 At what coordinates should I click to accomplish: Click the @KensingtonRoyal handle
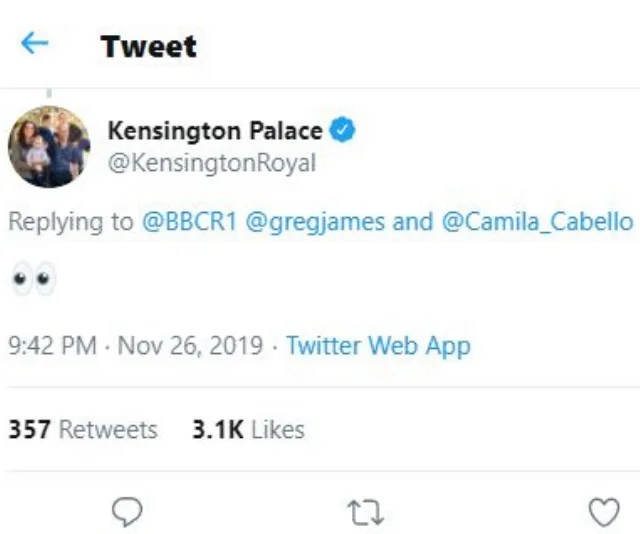211,163
